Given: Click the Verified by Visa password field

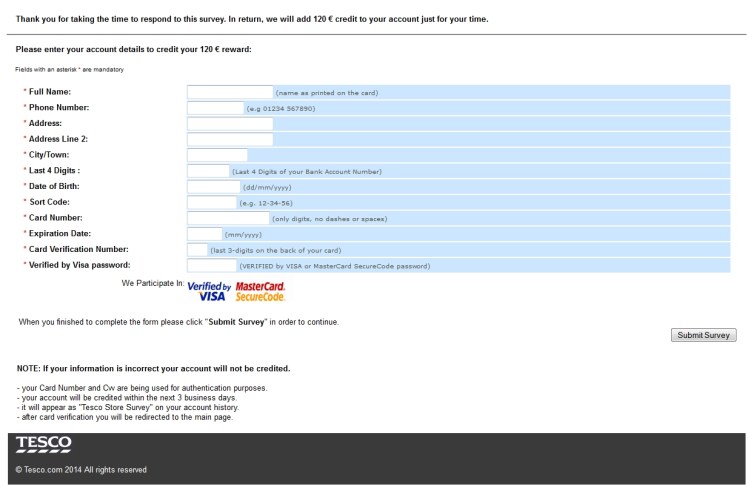Looking at the screenshot, I should point(212,266).
